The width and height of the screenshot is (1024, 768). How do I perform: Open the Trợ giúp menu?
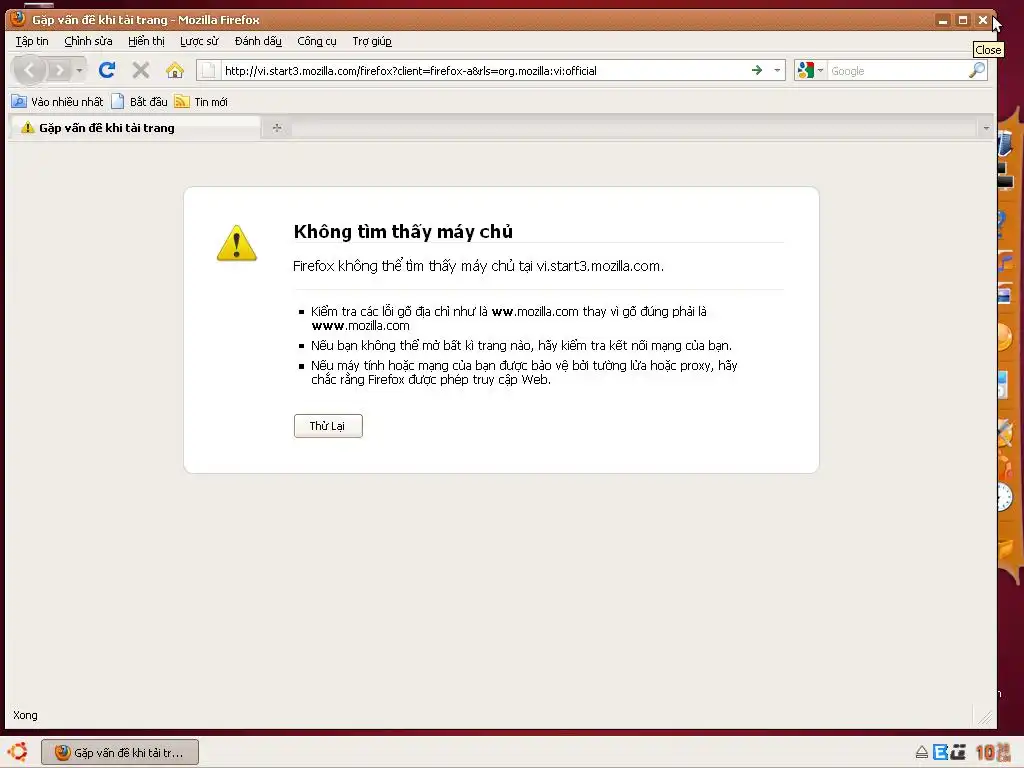372,41
